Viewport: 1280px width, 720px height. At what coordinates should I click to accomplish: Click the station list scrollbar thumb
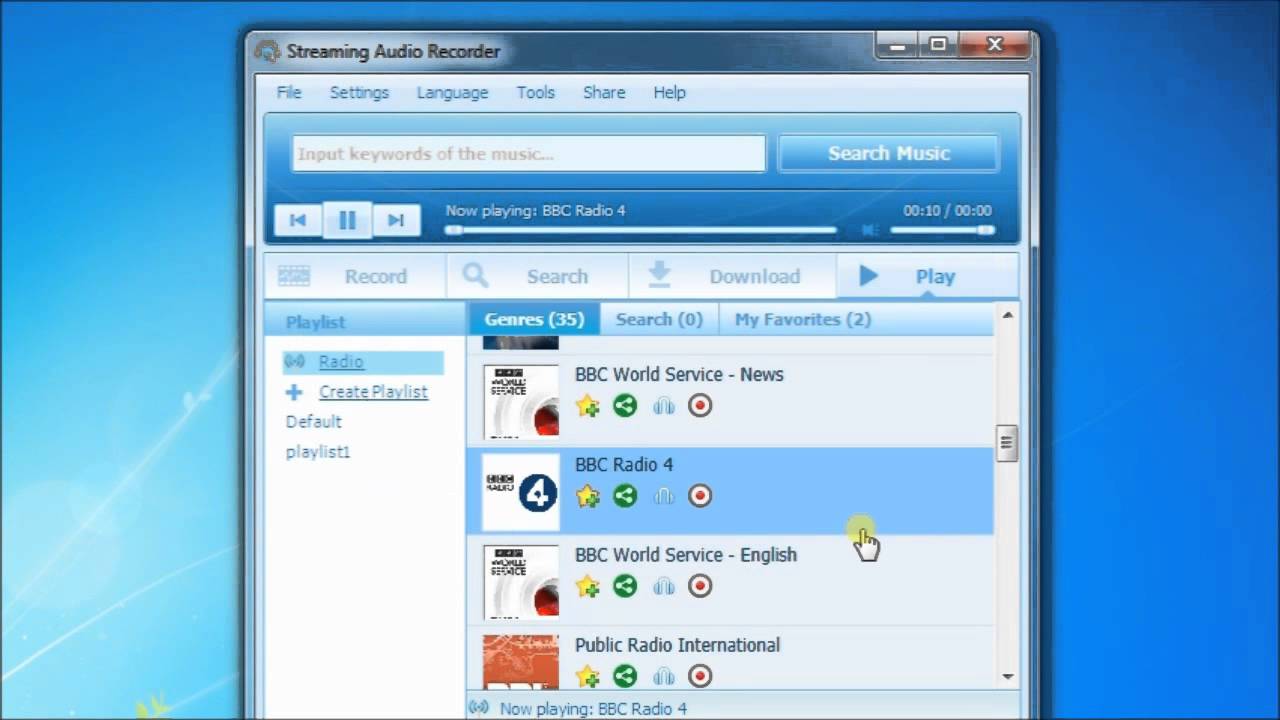tap(1008, 443)
